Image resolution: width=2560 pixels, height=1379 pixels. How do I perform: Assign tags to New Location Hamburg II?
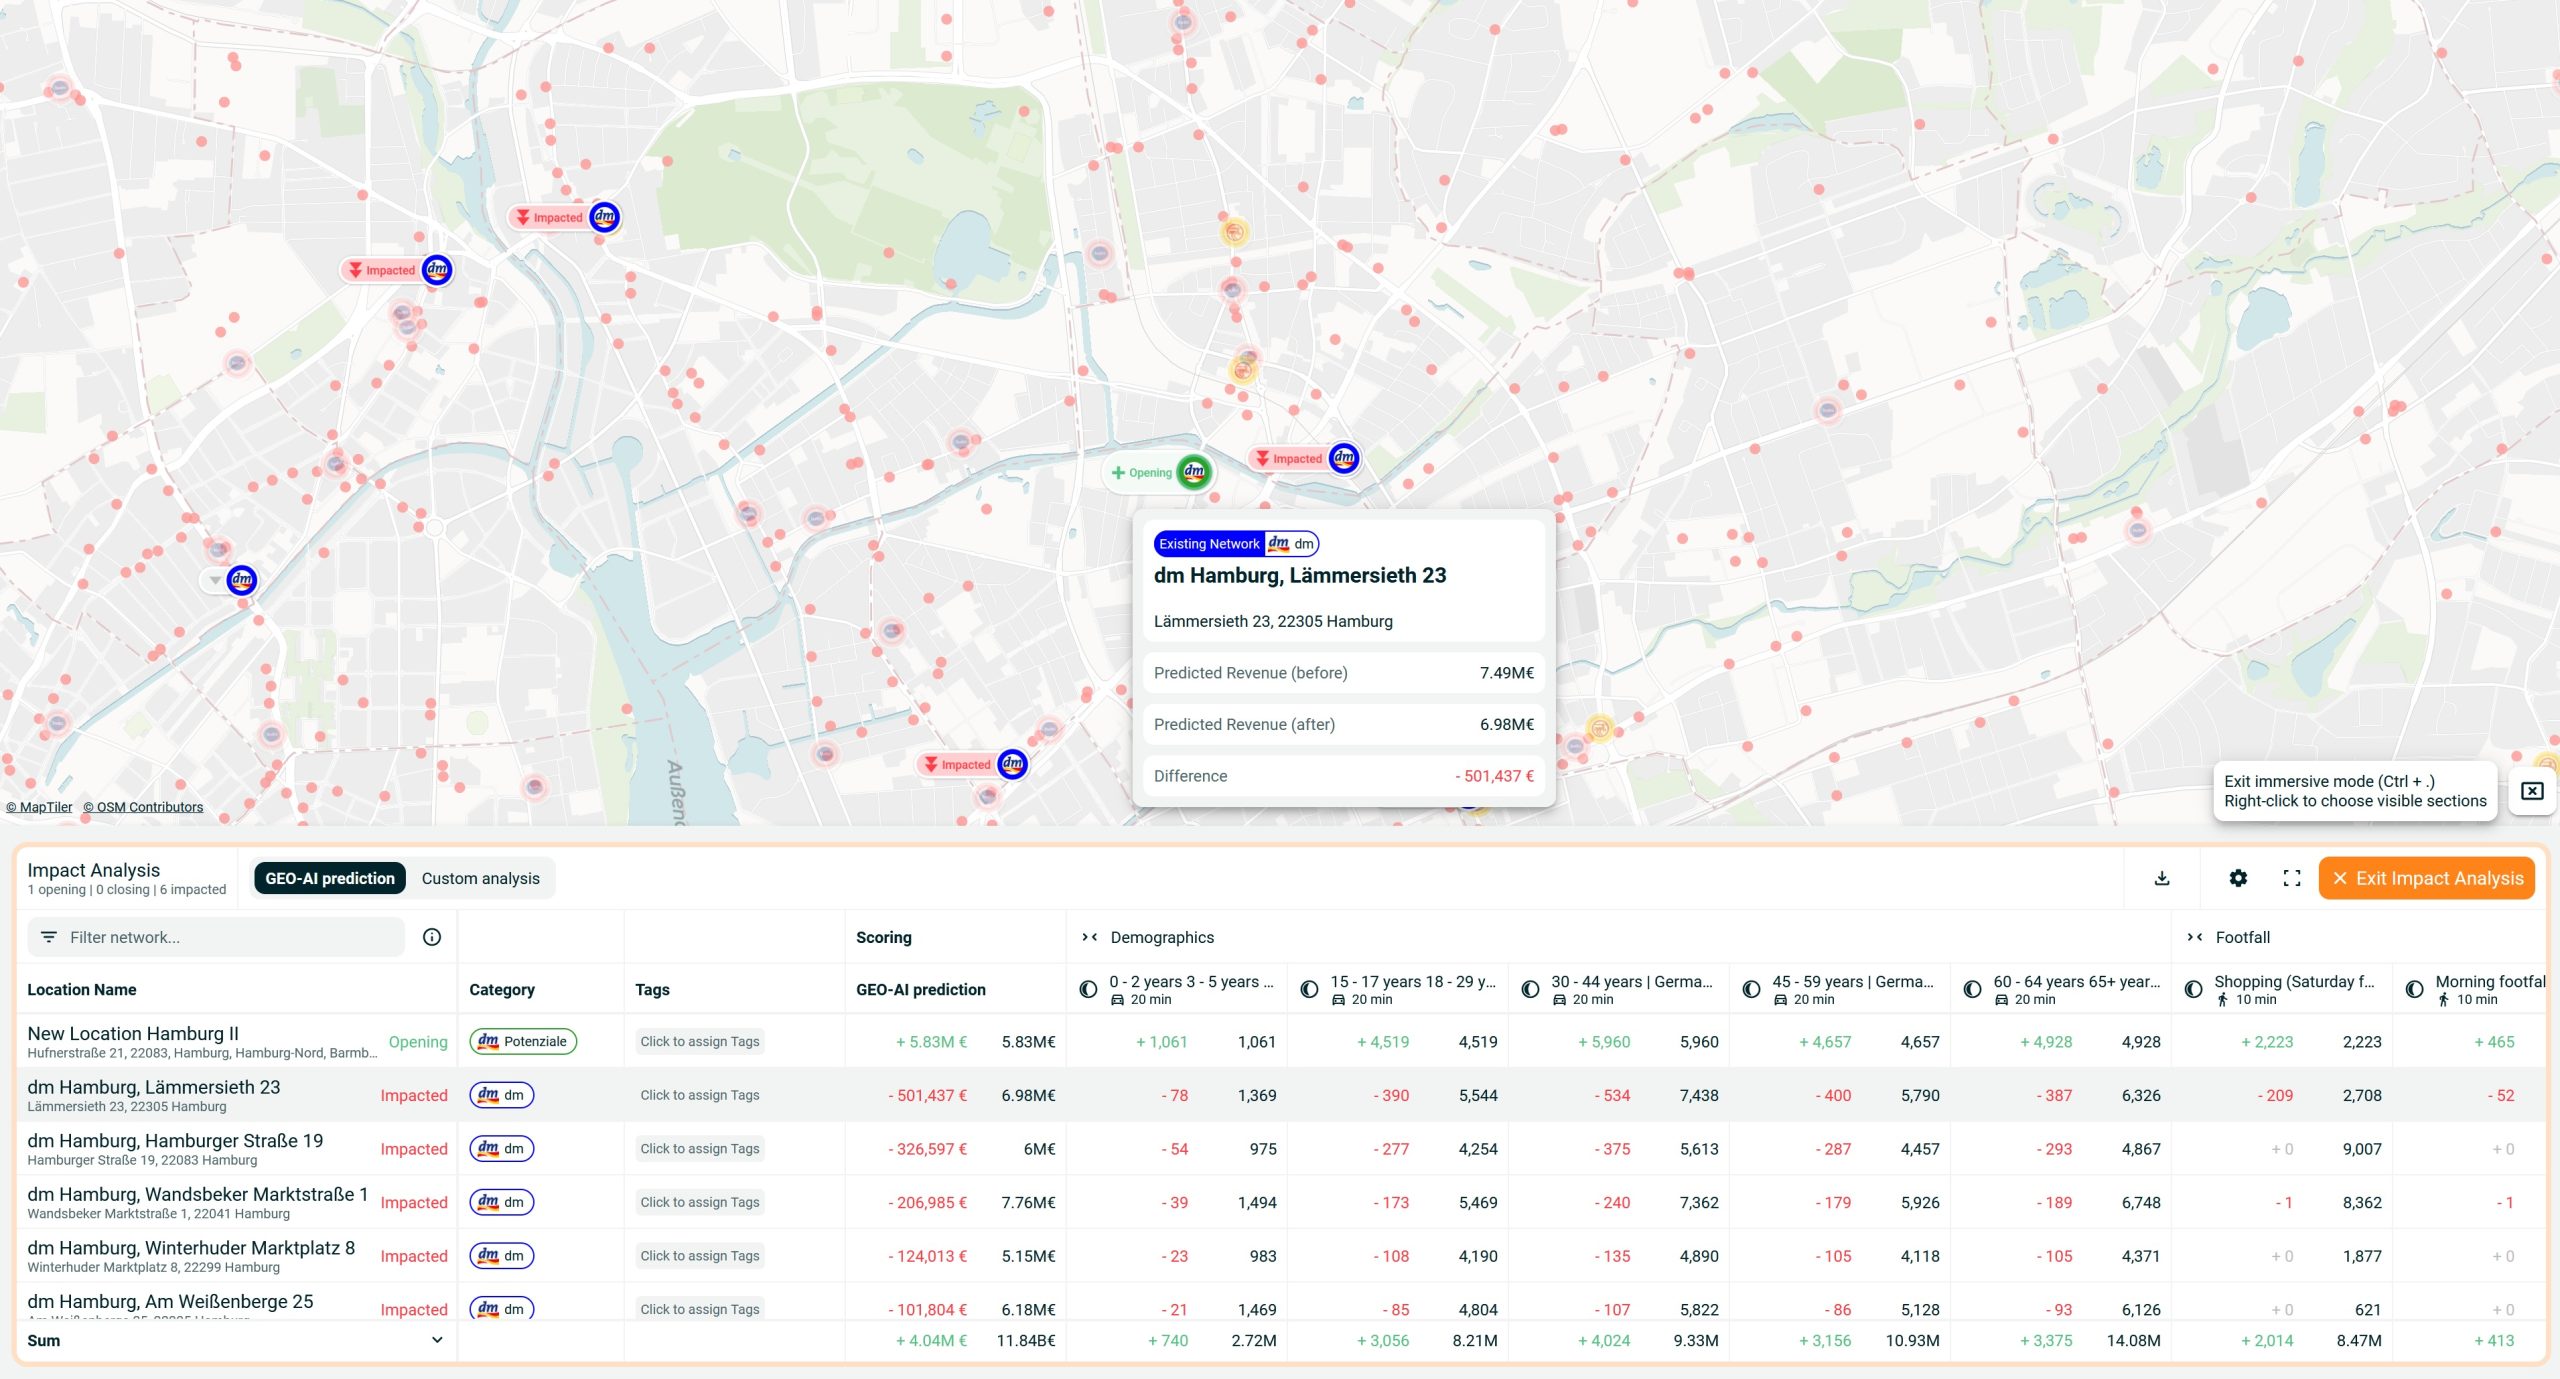pos(700,1041)
